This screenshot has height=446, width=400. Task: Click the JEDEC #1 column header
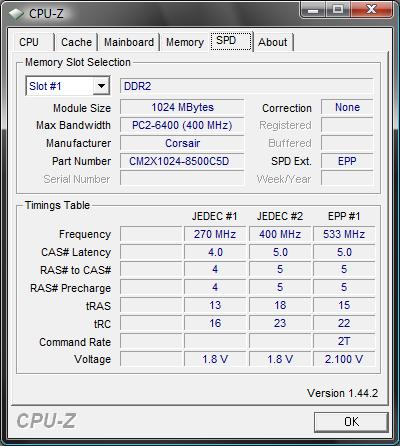point(214,216)
